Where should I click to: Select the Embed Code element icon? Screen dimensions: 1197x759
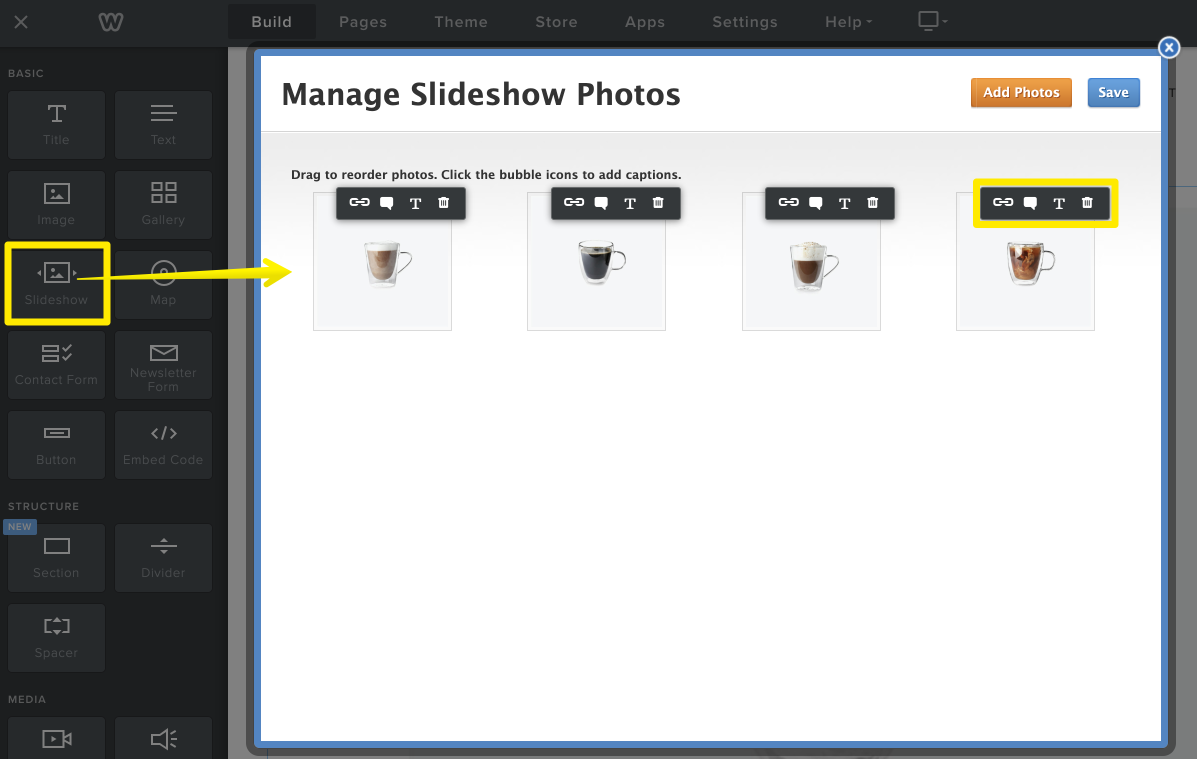(163, 445)
